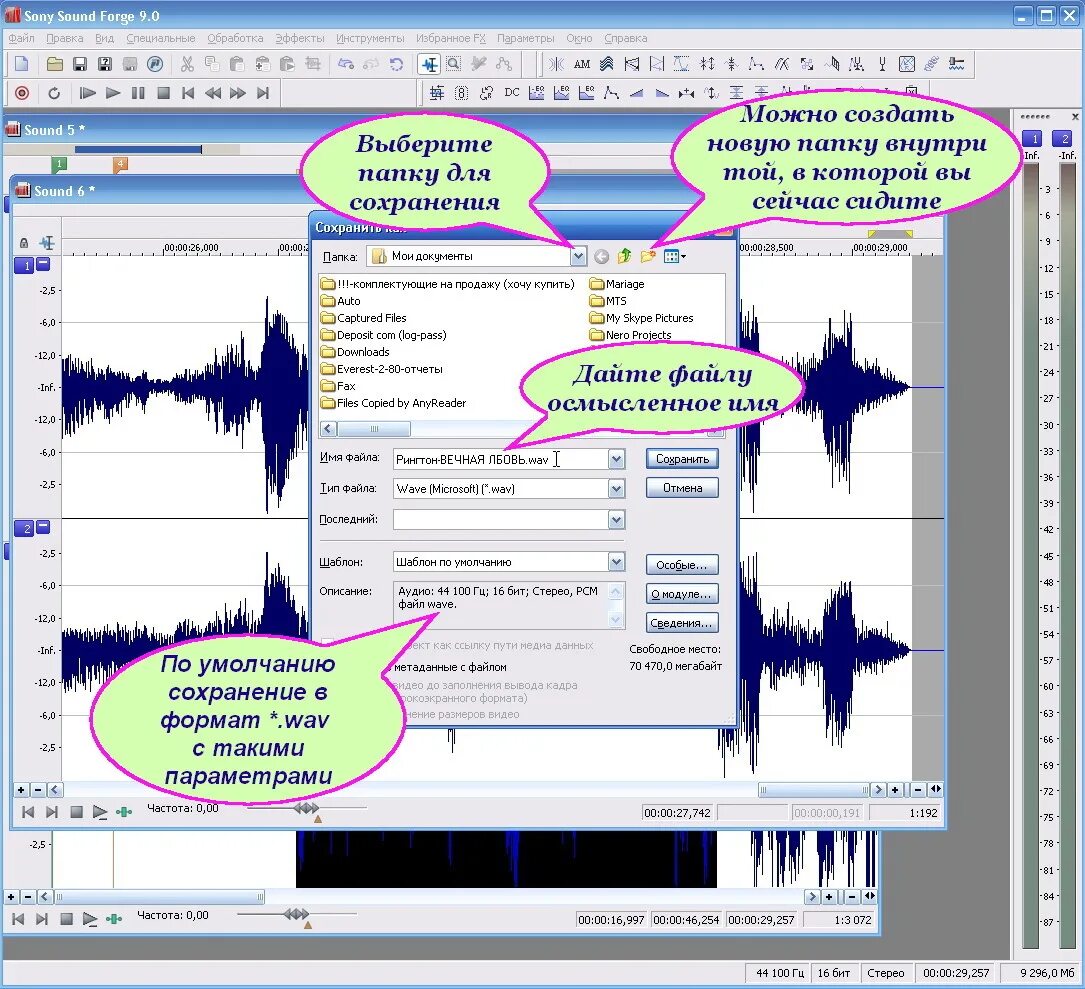1085x989 pixels.
Task: Open the Имя файла dropdown arrow
Action: pos(617,459)
